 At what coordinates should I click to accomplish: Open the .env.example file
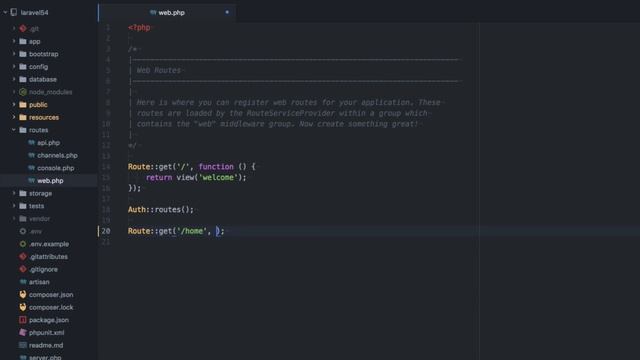coord(49,244)
